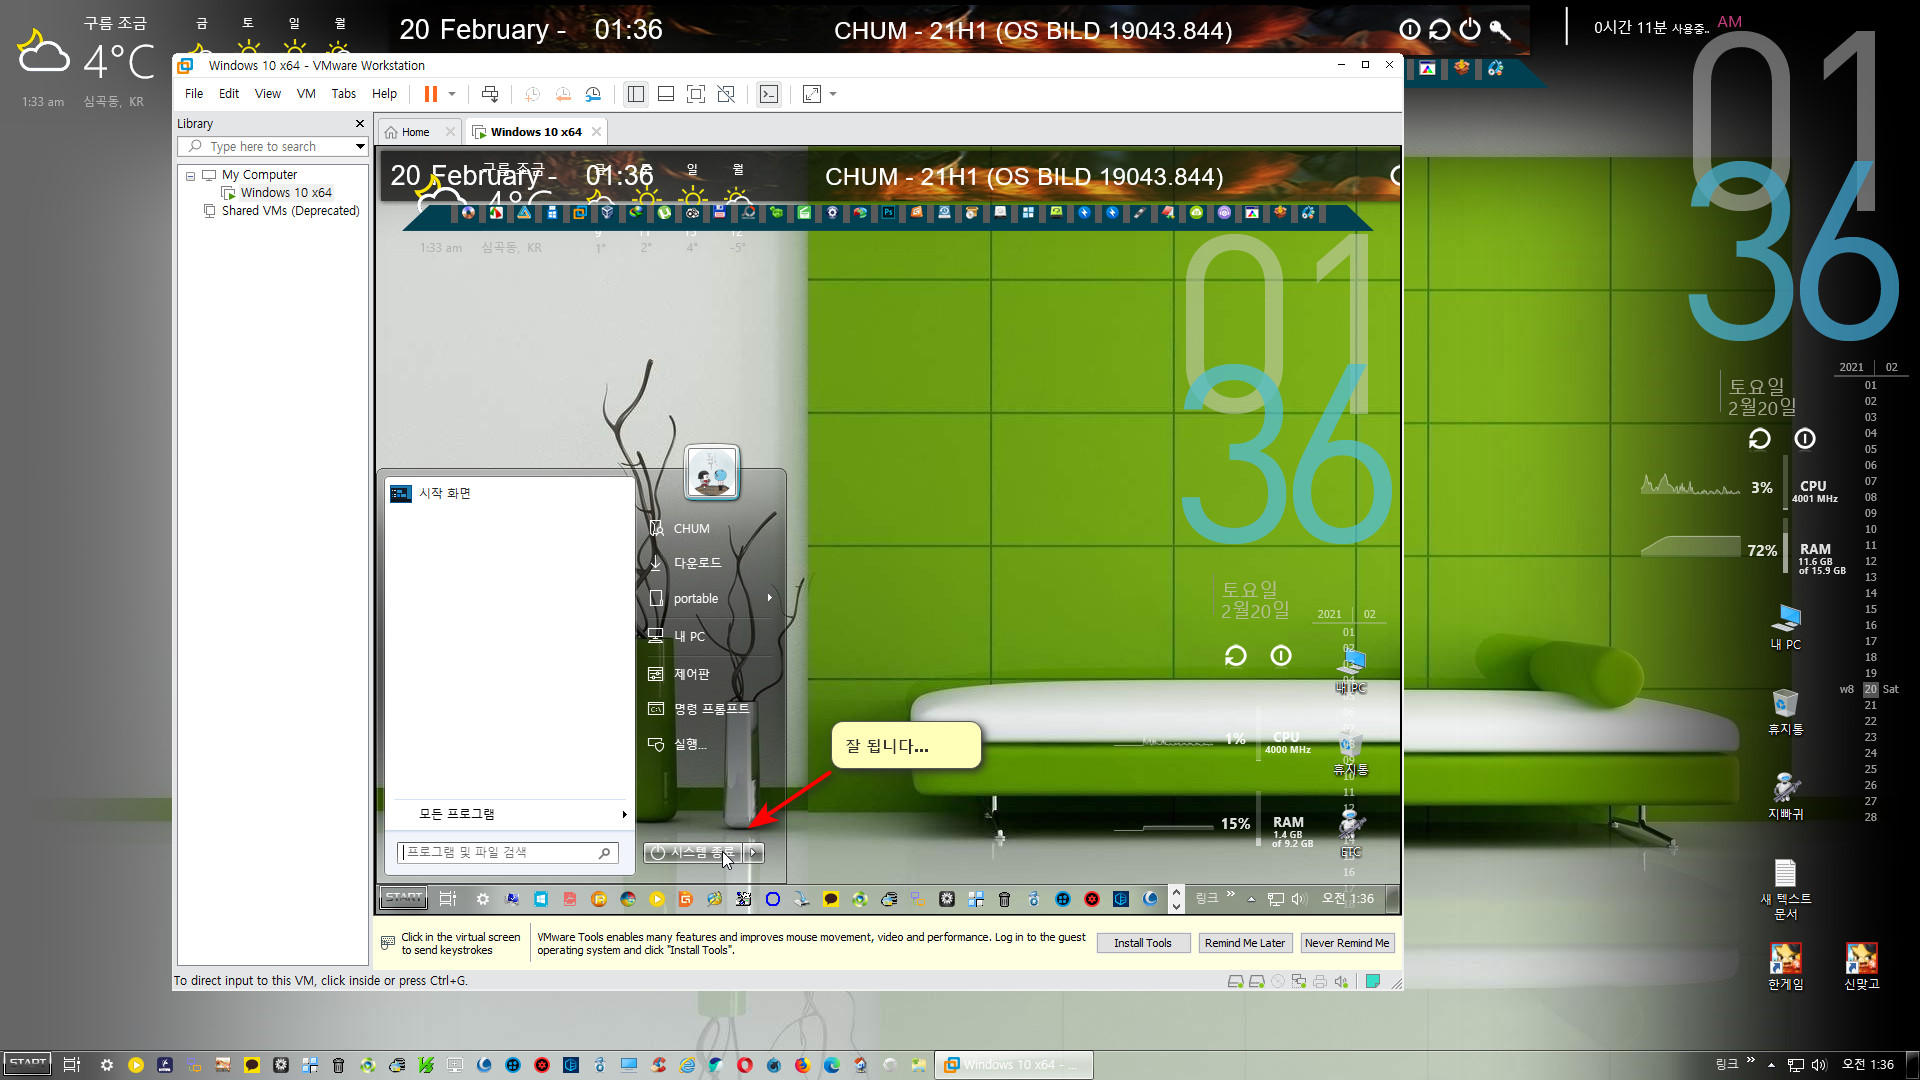The width and height of the screenshot is (1920, 1080).
Task: Open the portable submenu in the start menu
Action: pyautogui.click(x=712, y=598)
